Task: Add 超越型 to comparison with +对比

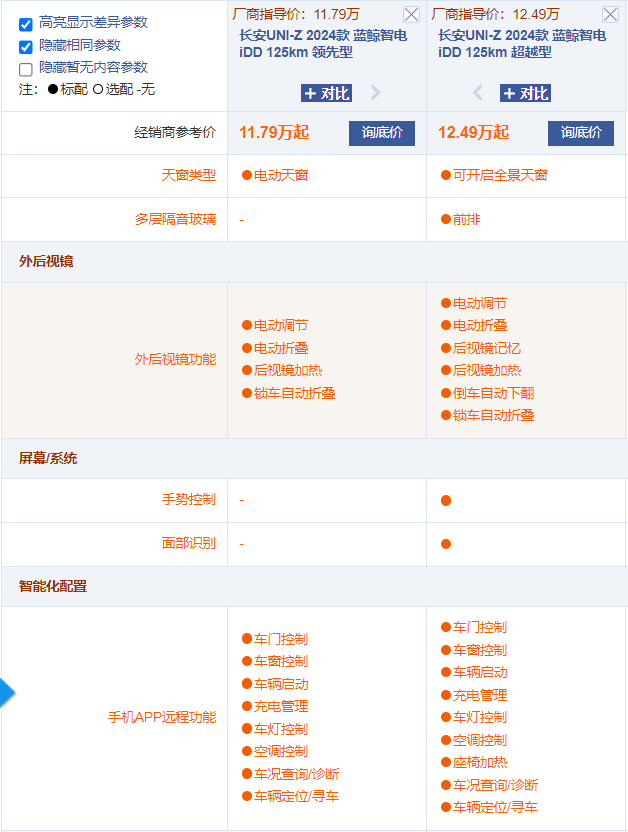Action: (x=525, y=93)
